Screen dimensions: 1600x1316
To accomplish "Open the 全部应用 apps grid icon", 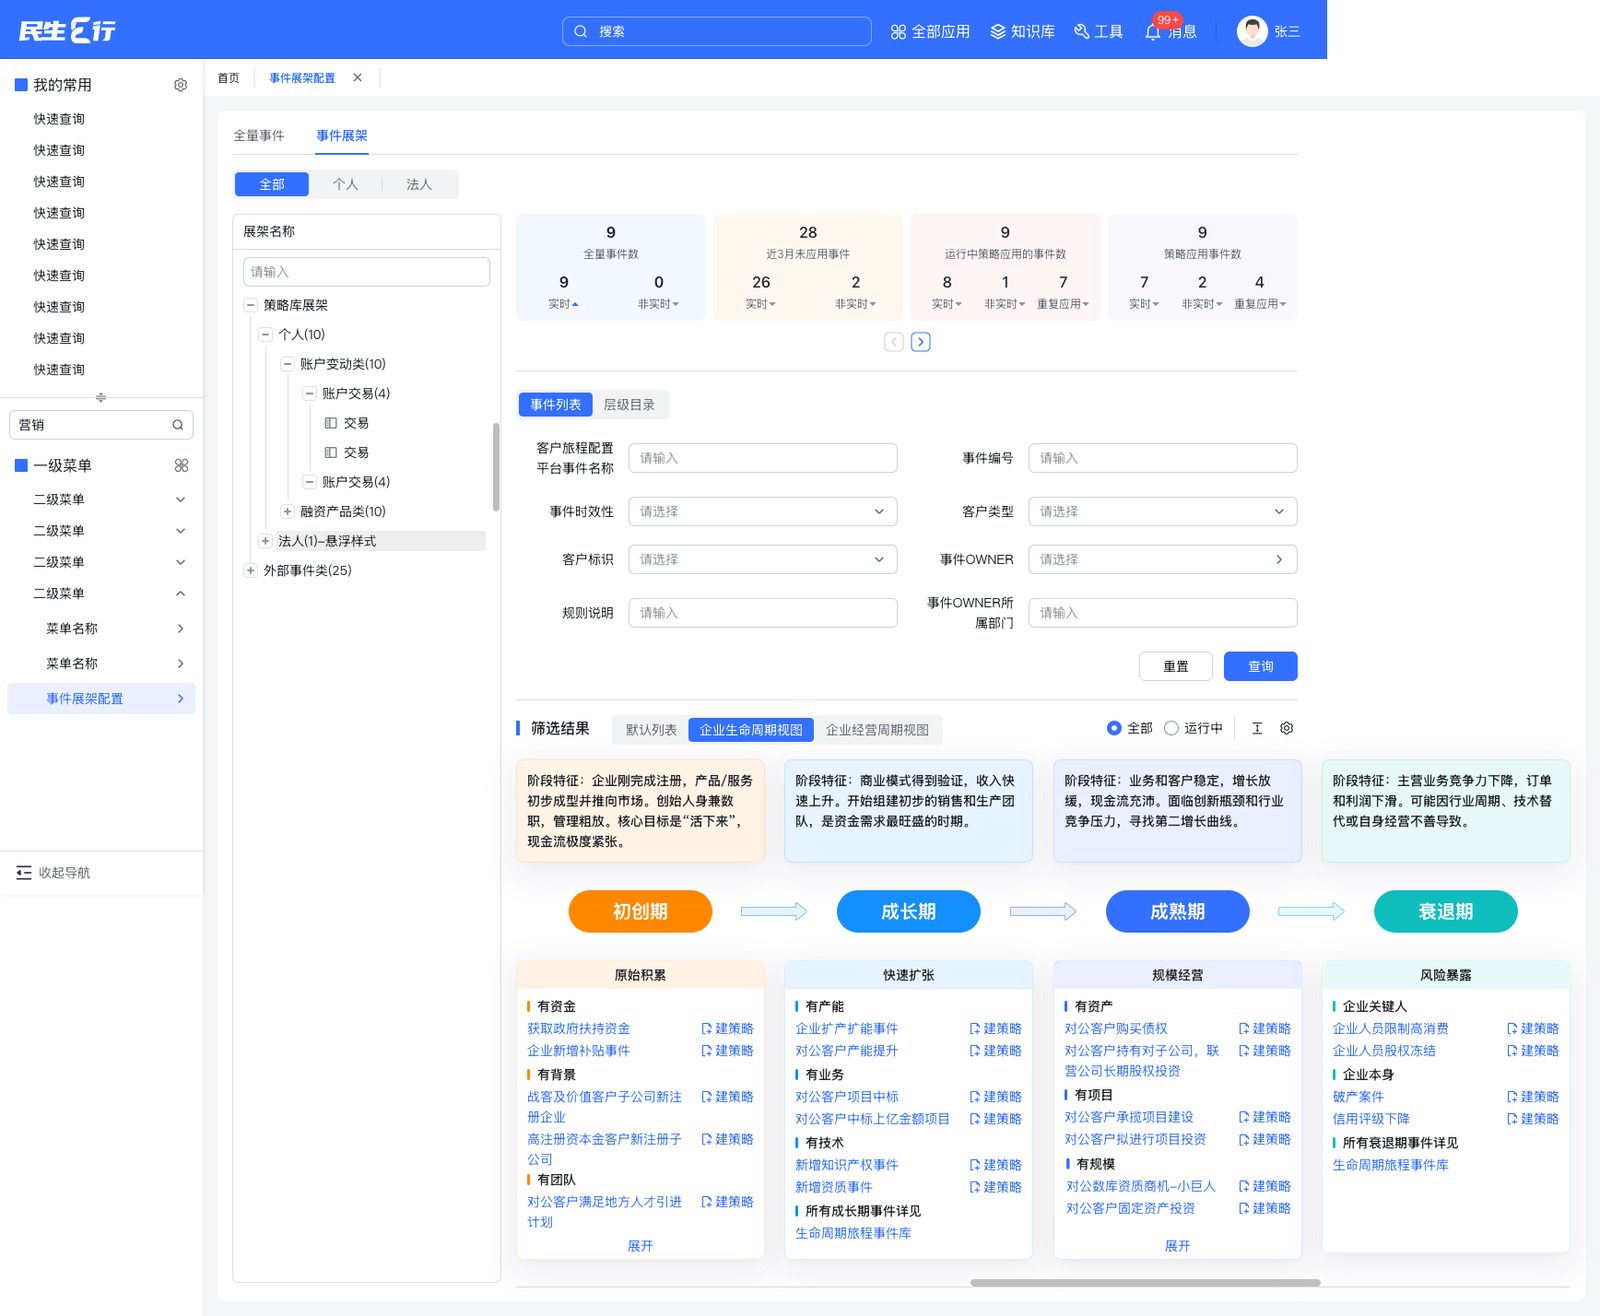I will 898,32.
